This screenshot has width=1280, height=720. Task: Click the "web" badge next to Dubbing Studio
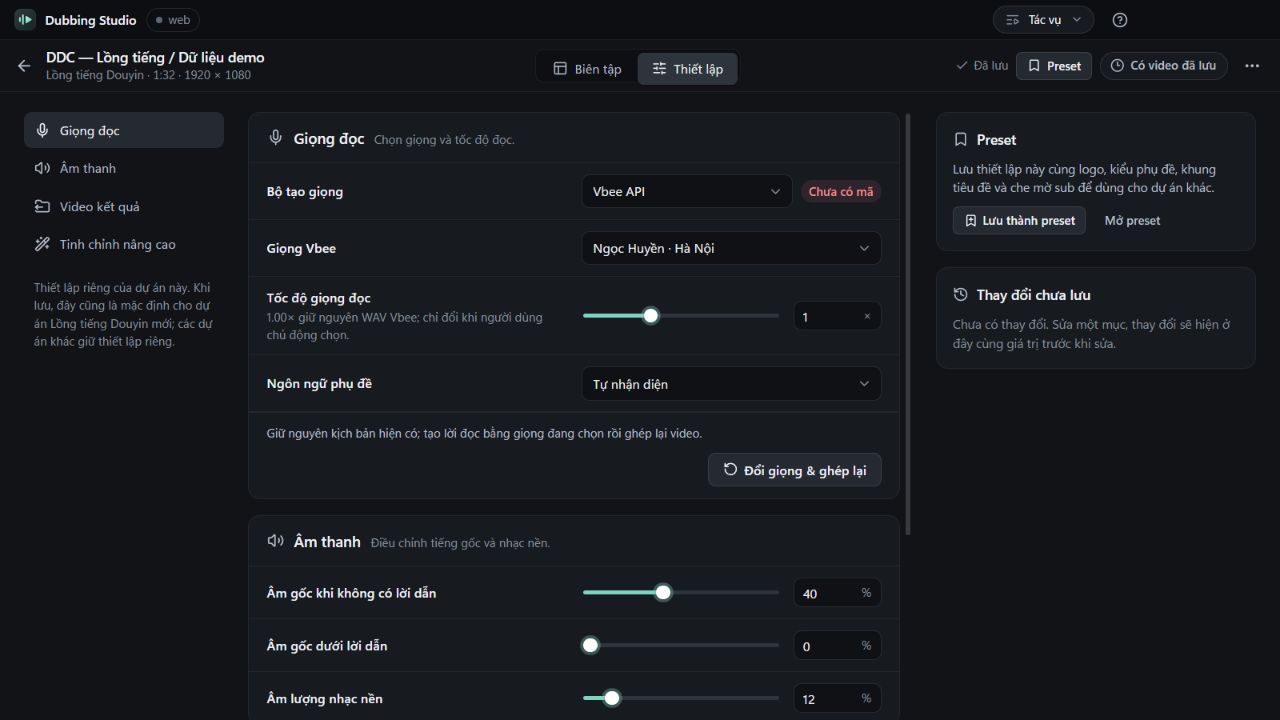pos(173,20)
